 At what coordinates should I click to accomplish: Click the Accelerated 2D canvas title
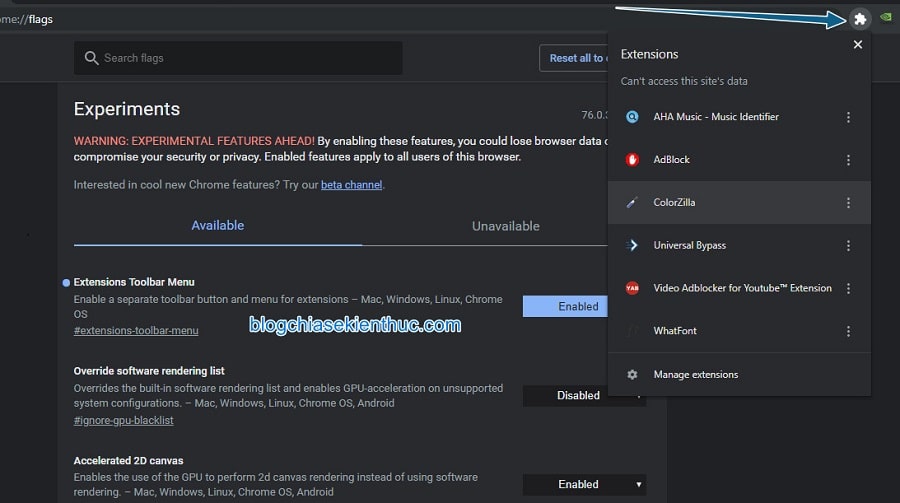coord(129,461)
